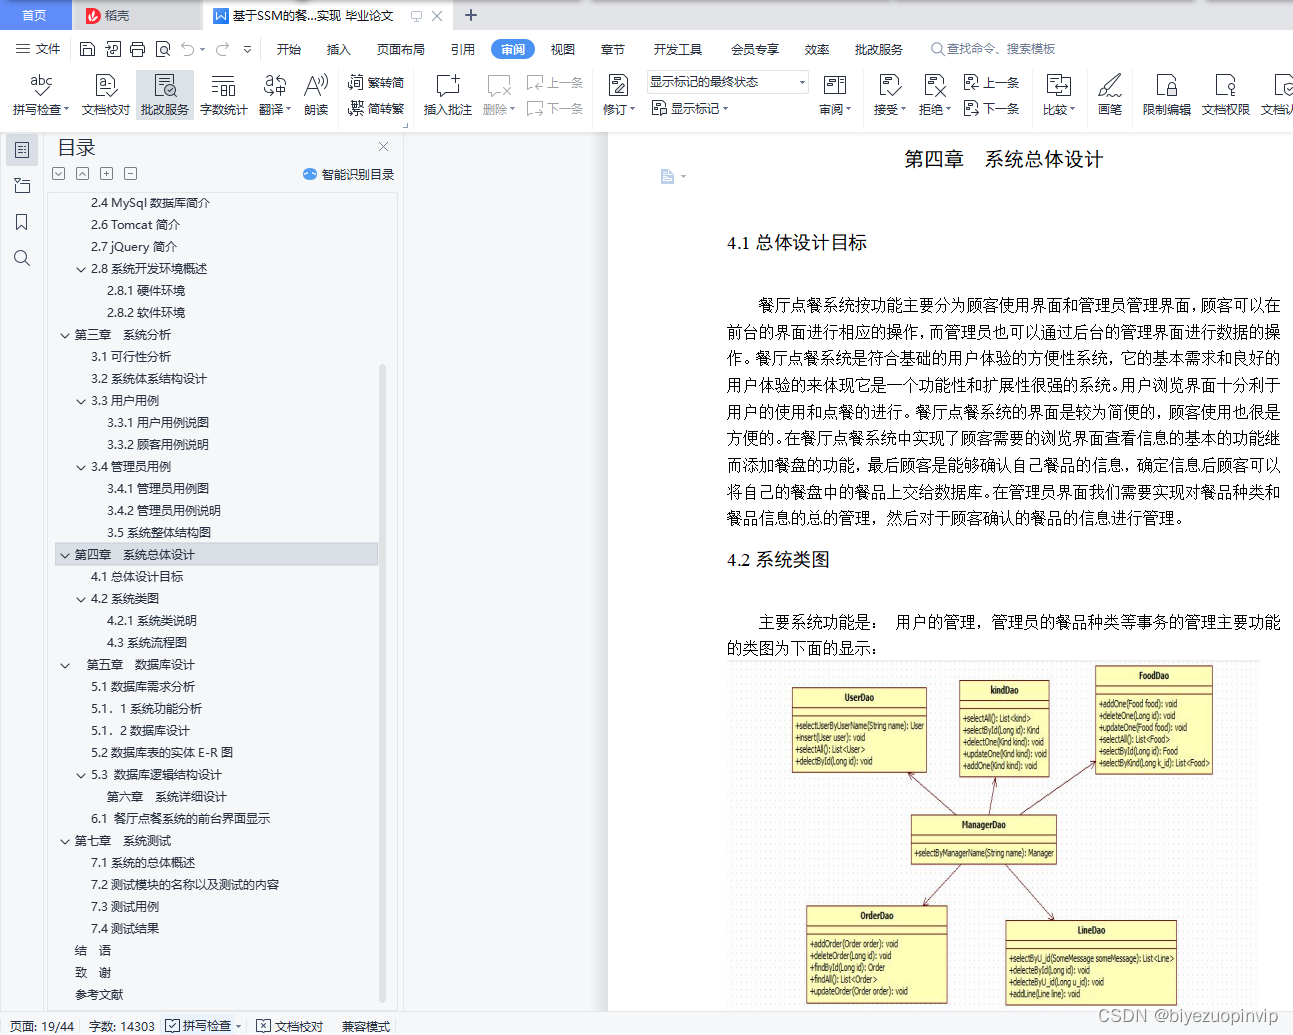
Task: Click 文档权限 document permission
Action: click(1226, 95)
